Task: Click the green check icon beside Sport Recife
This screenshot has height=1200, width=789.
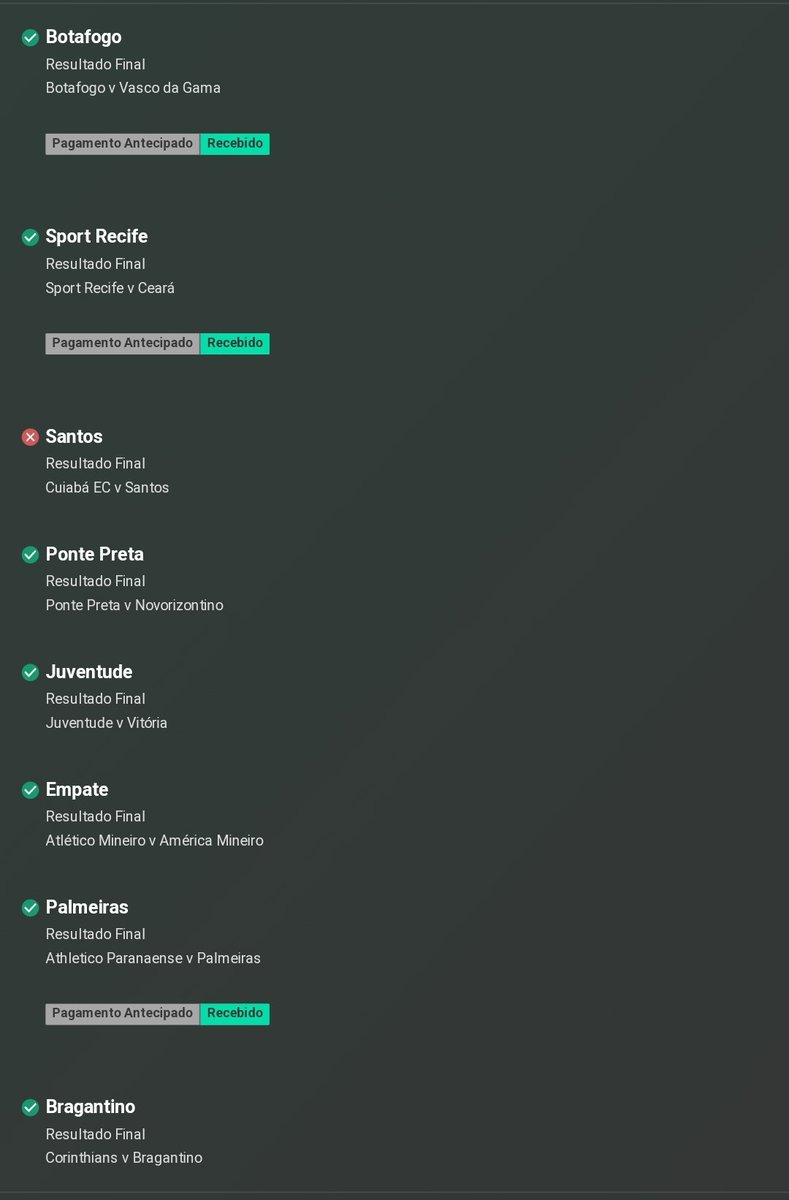Action: 30,238
